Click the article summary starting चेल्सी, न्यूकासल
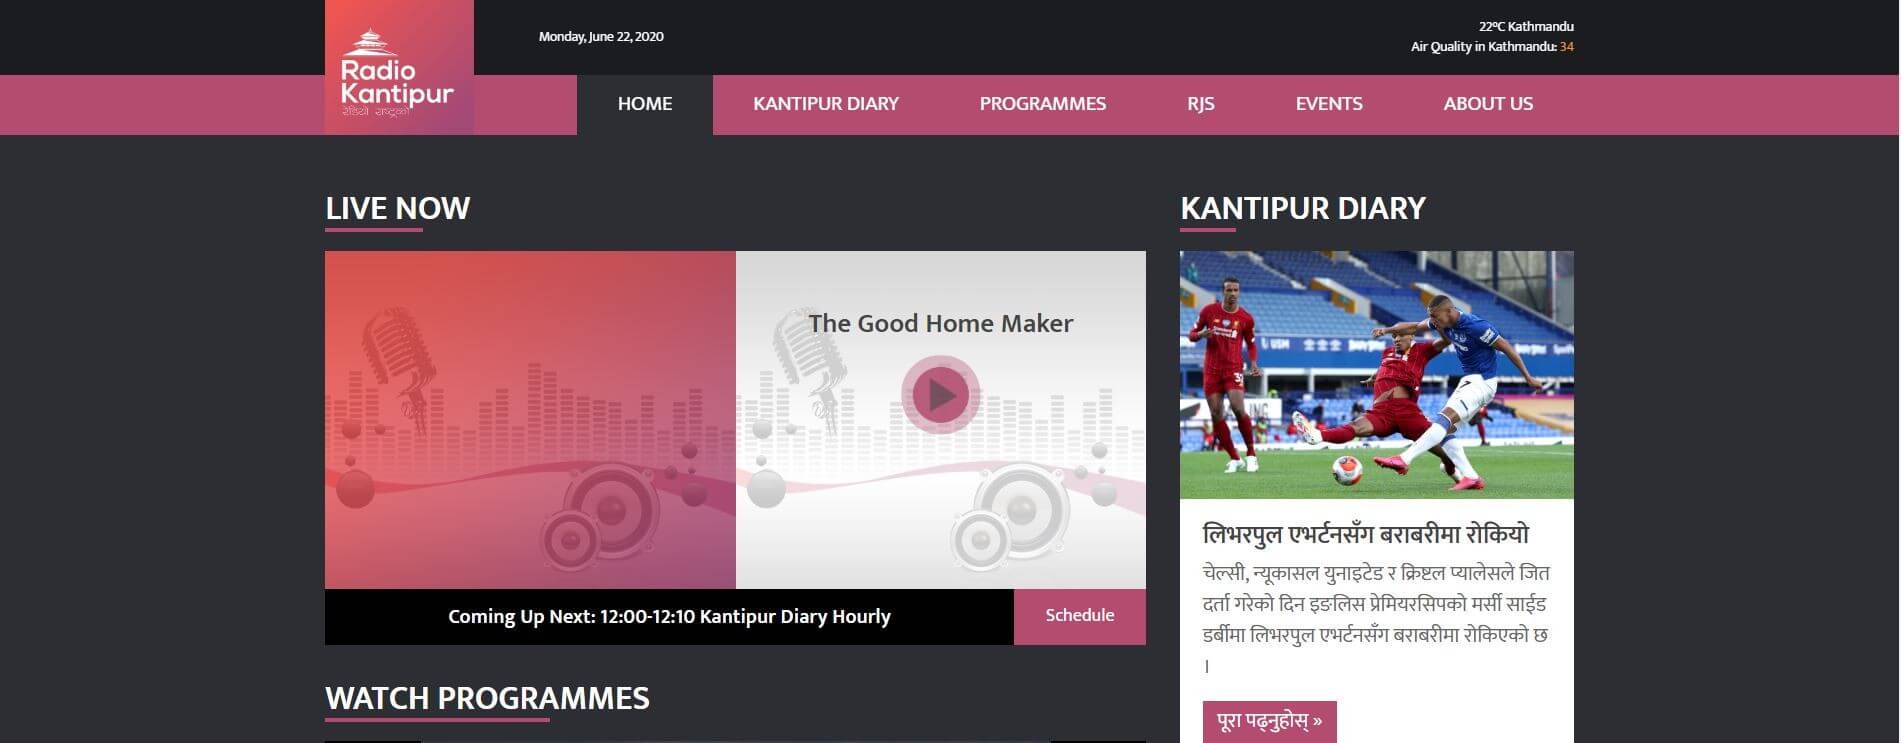Image resolution: width=1901 pixels, height=743 pixels. (1376, 619)
